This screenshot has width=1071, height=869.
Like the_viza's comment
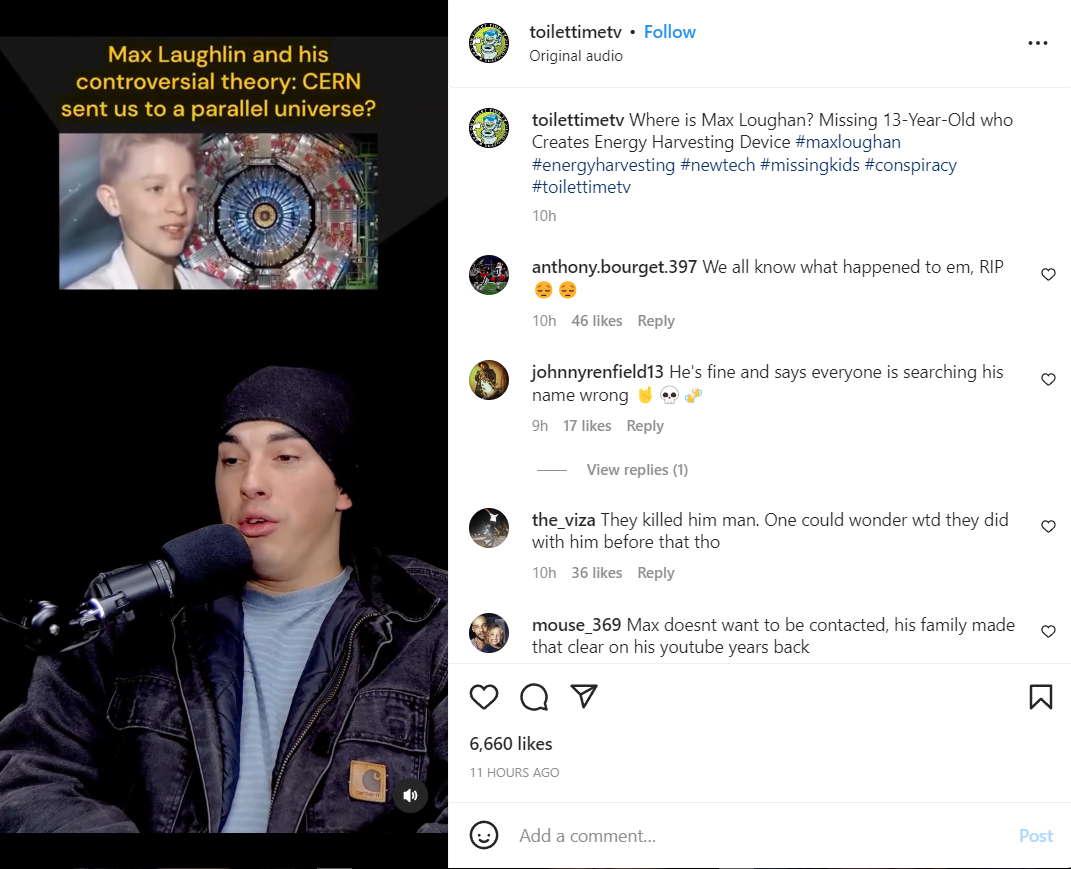coord(1048,527)
